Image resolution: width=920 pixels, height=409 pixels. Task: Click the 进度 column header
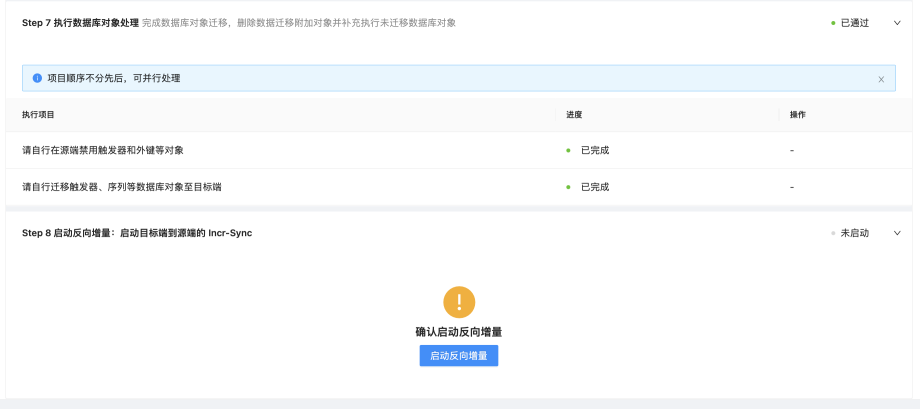coord(574,115)
